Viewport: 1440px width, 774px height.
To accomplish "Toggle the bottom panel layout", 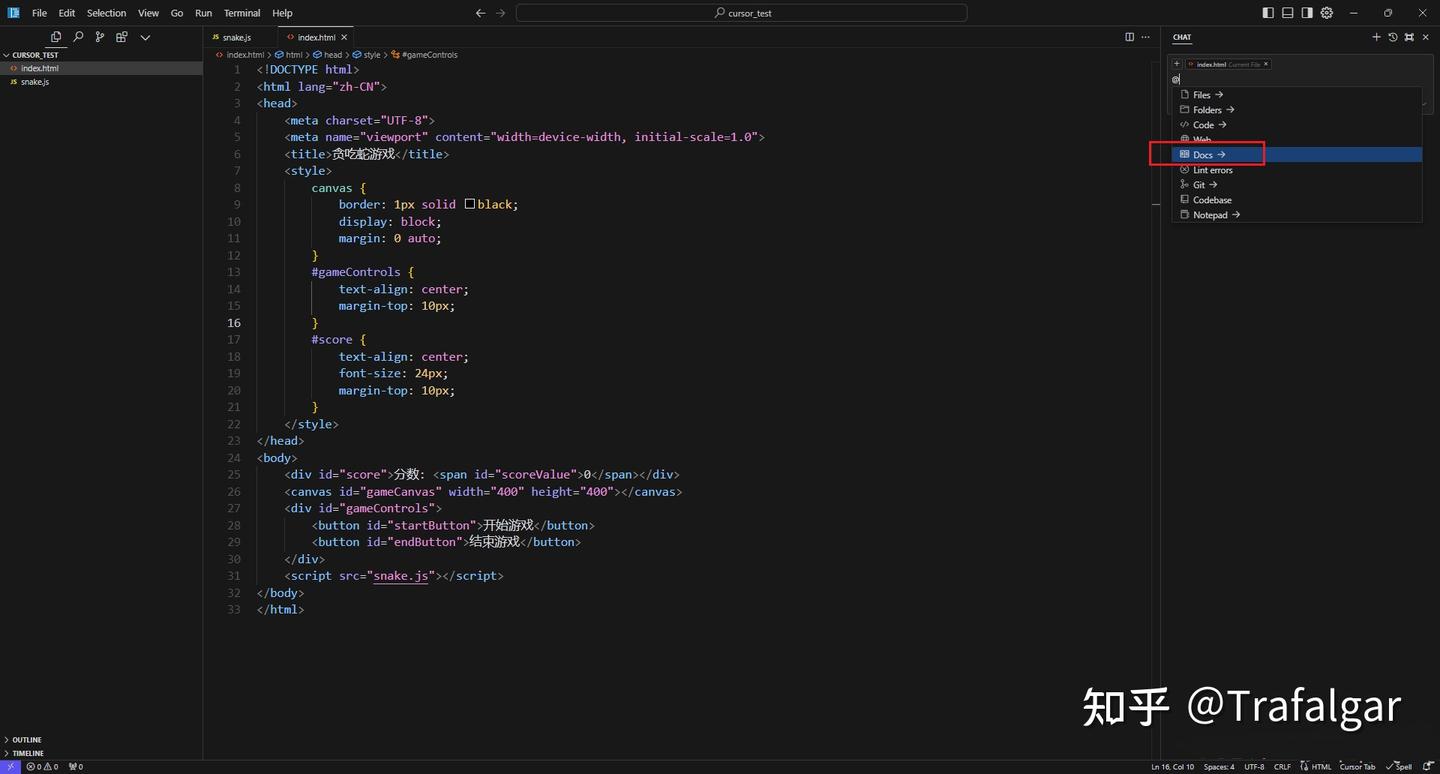I will click(1288, 13).
